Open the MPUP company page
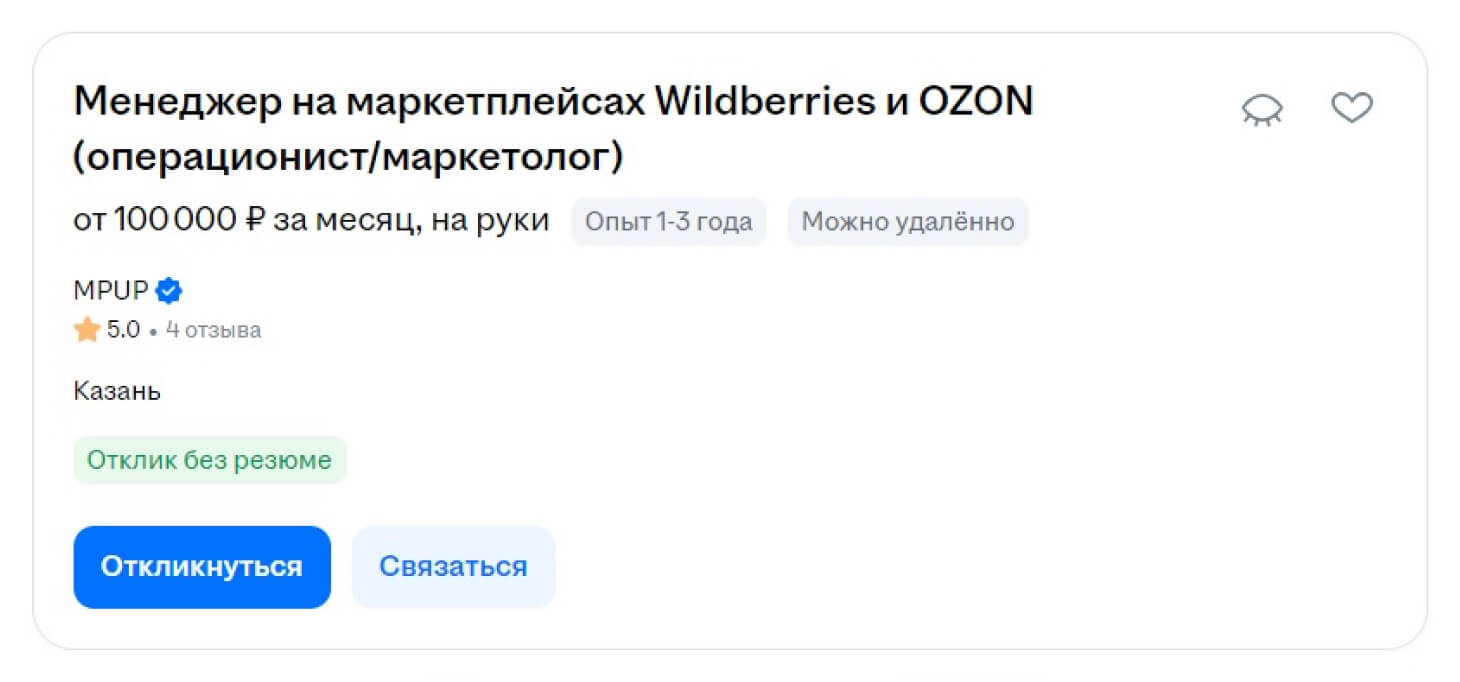Screen dimensions: 1460x682 click(x=111, y=291)
